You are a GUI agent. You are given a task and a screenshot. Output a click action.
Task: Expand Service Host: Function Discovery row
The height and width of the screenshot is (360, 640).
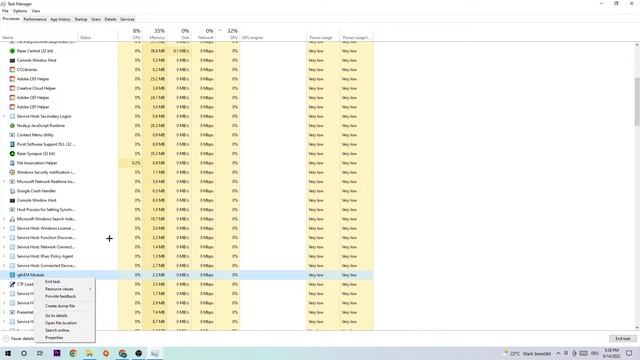click(x=4, y=238)
